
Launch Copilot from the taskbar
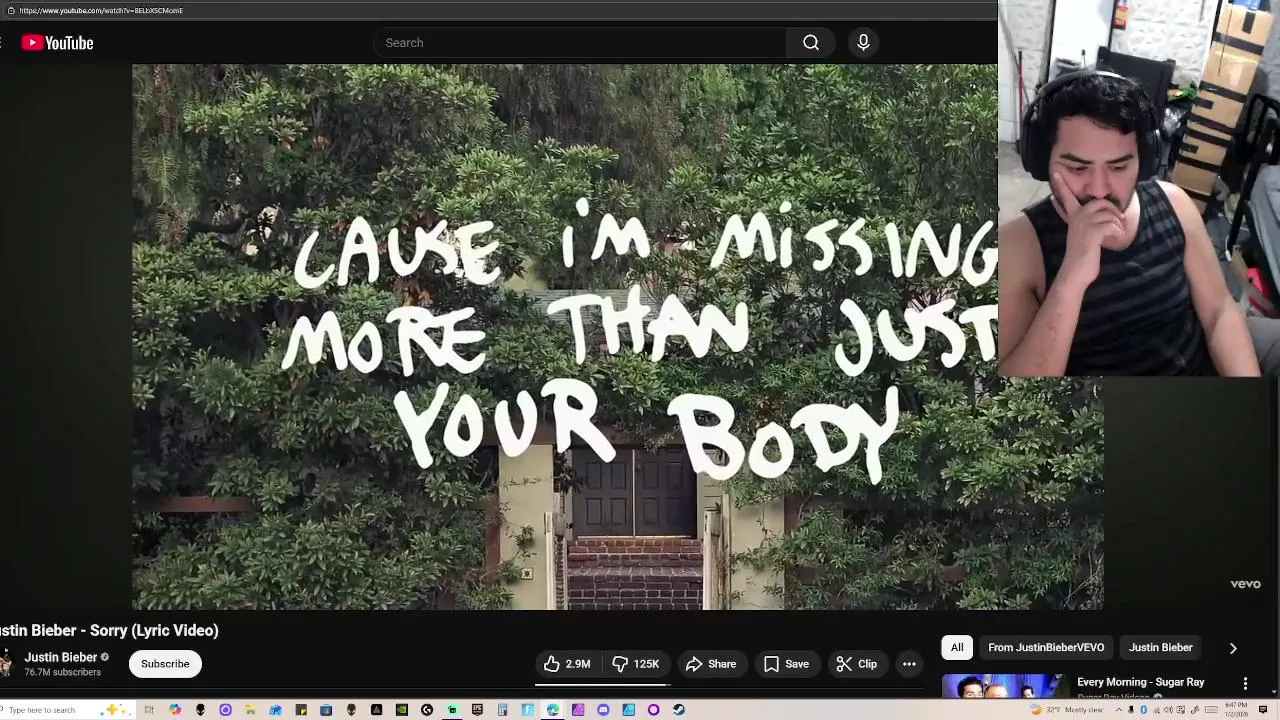click(x=175, y=710)
